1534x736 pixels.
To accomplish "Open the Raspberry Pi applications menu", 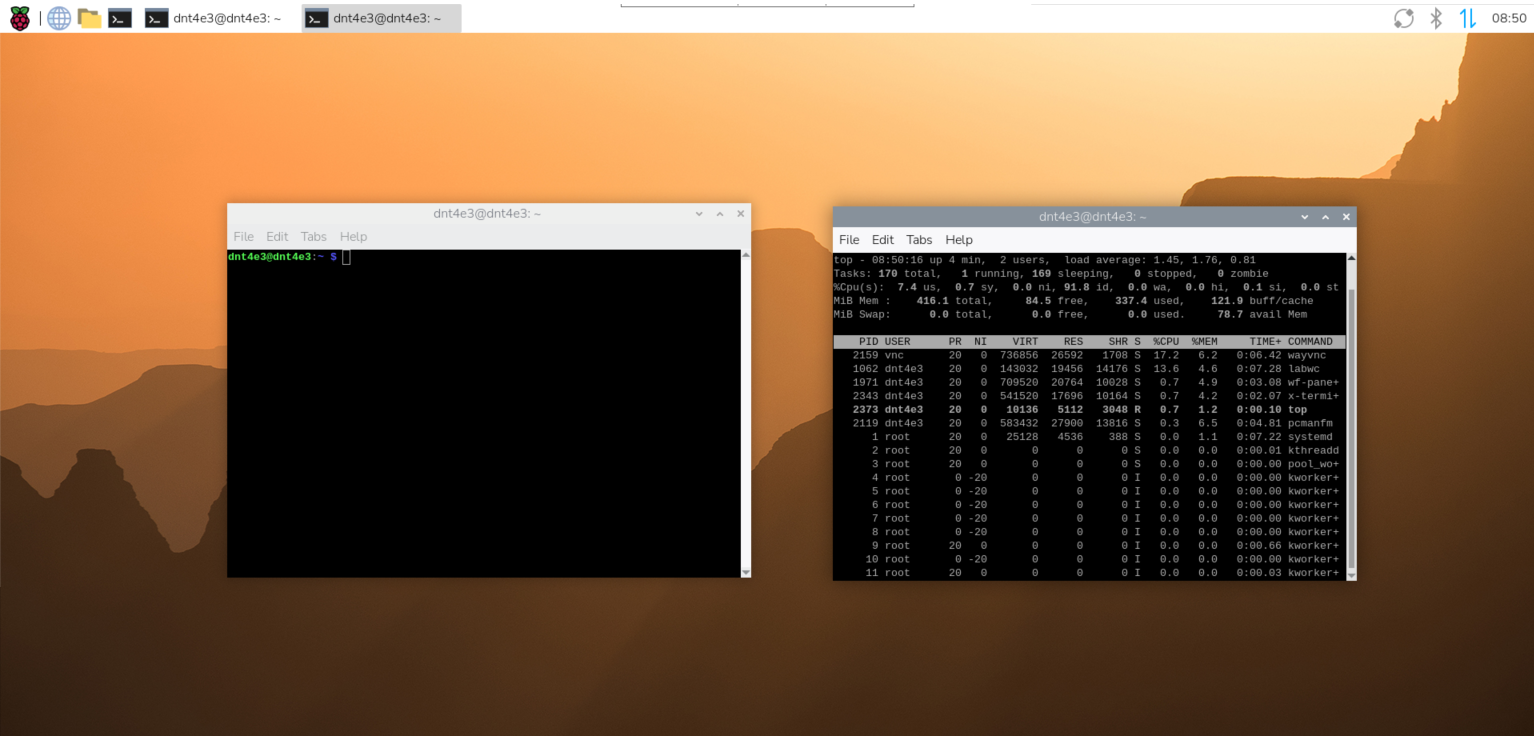I will coord(20,17).
